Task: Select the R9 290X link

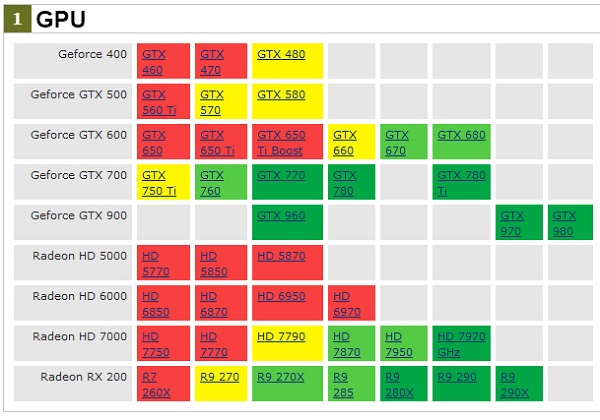Action: click(512, 382)
